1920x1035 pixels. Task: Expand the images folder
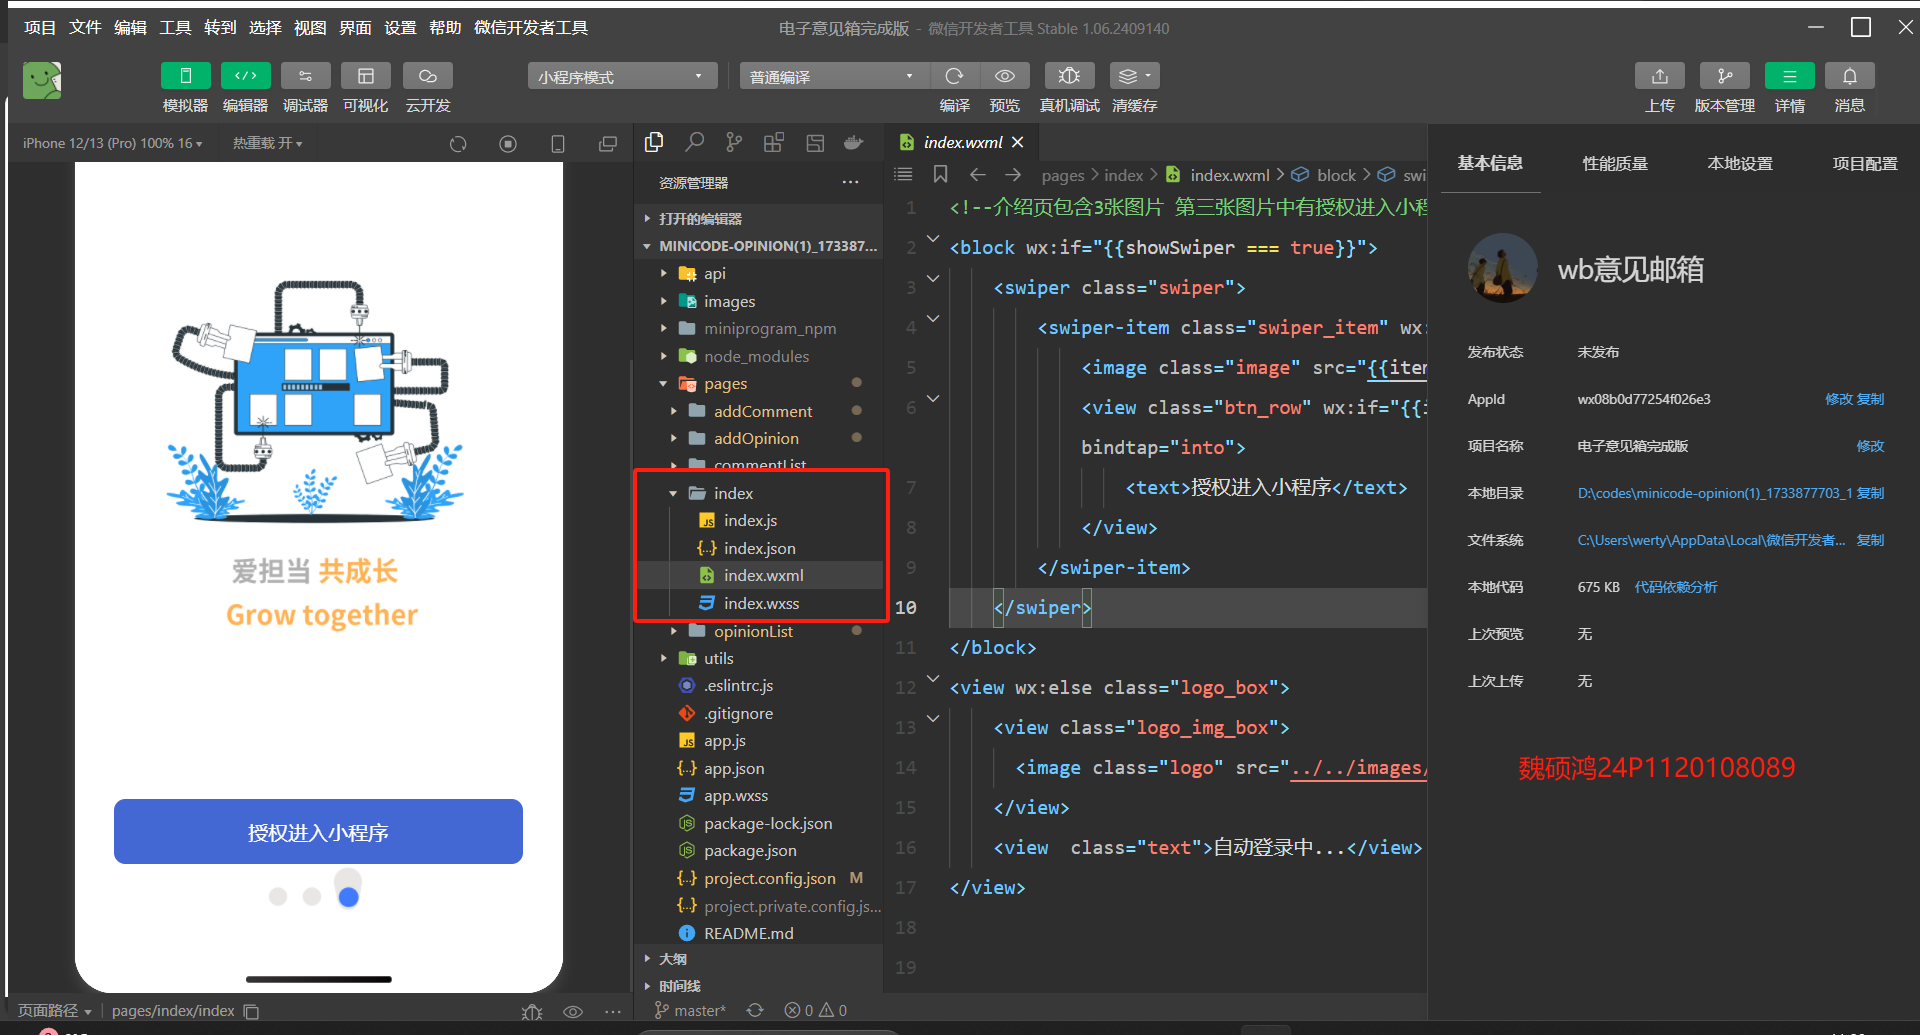tap(759, 301)
